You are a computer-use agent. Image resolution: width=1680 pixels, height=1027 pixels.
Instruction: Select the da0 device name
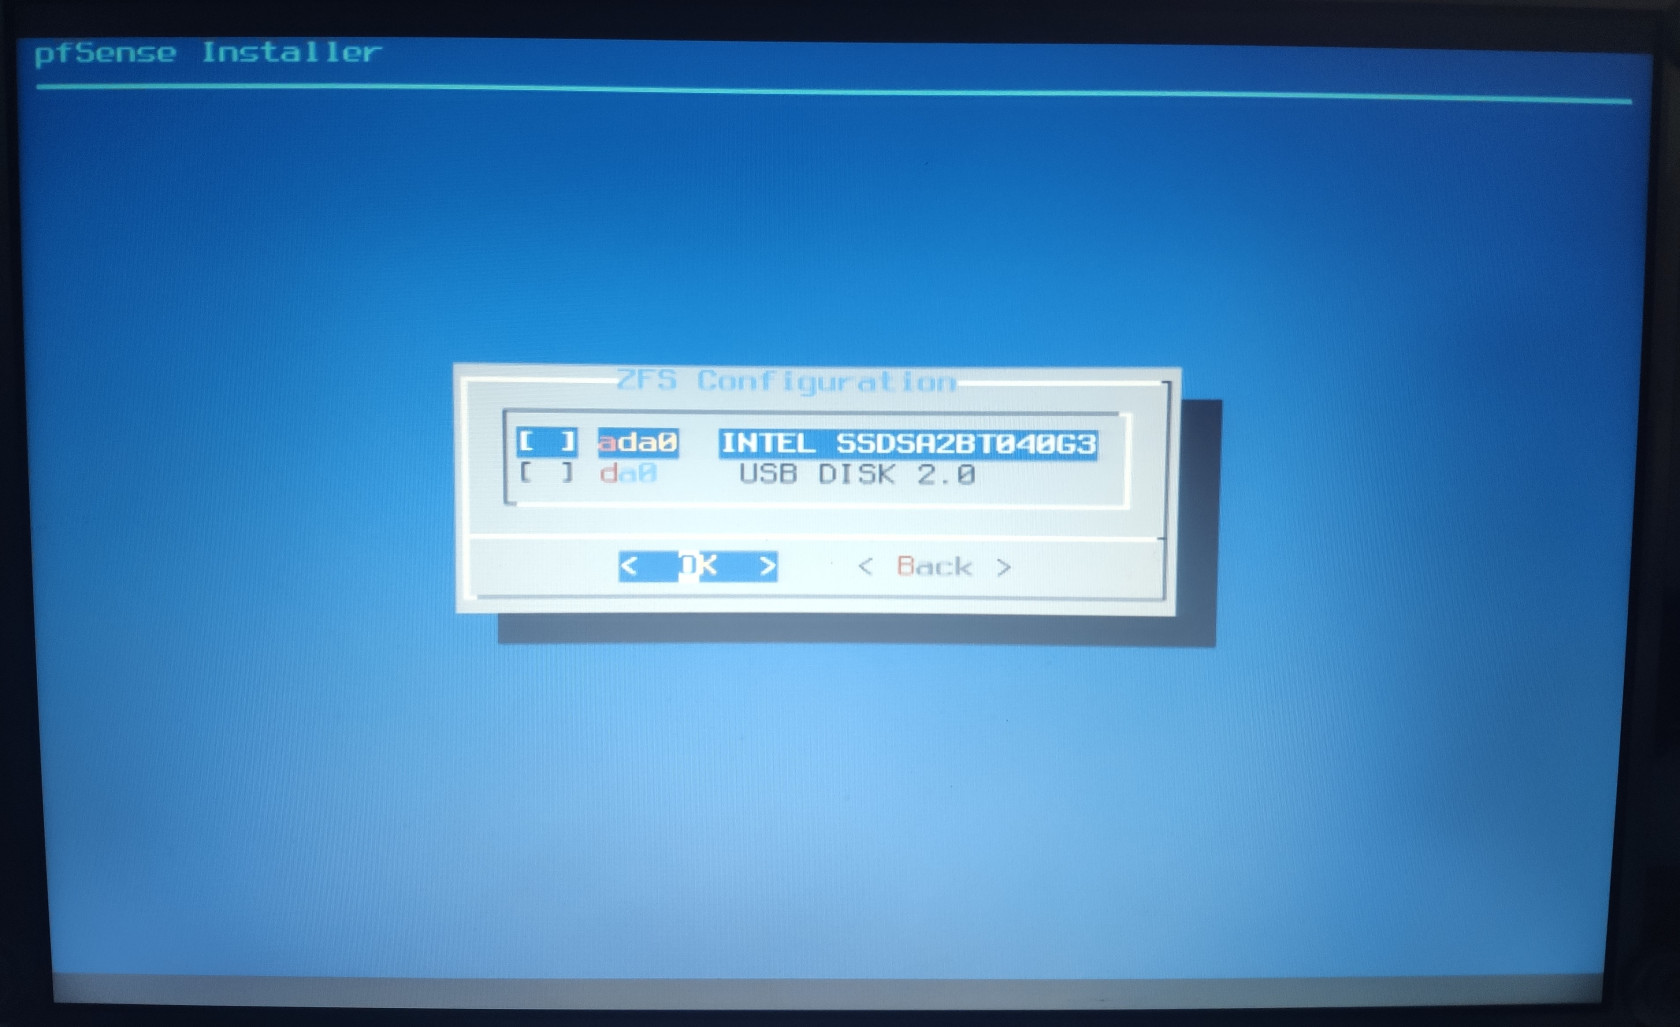coord(628,473)
